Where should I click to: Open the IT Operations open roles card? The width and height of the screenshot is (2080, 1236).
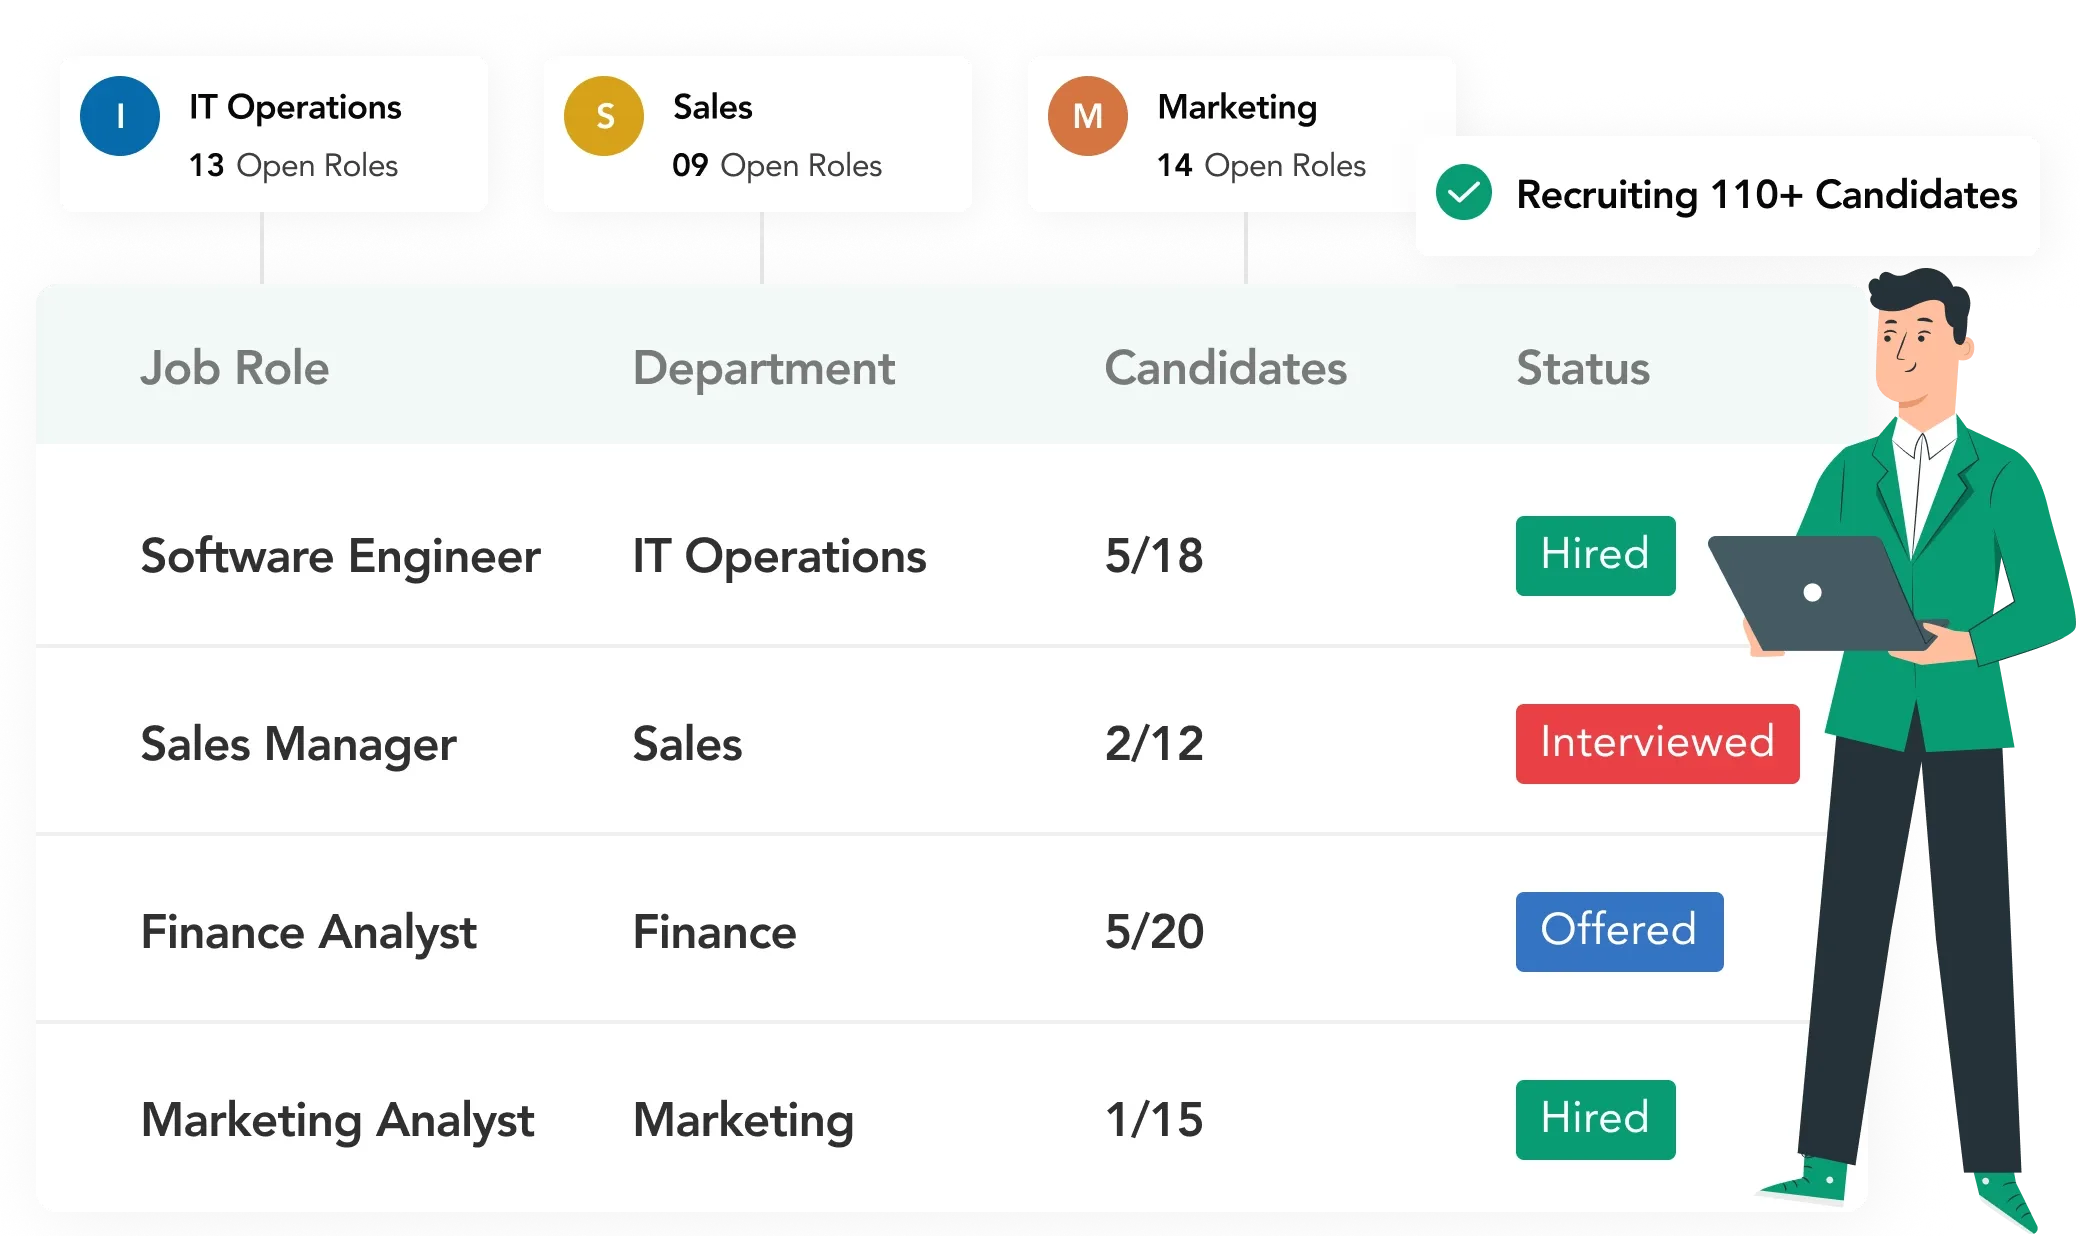click(x=274, y=134)
